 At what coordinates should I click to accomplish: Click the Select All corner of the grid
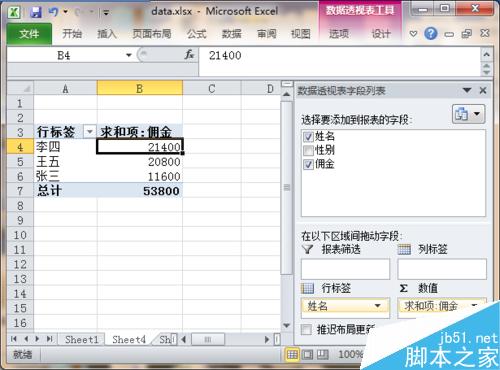pyautogui.click(x=20, y=89)
